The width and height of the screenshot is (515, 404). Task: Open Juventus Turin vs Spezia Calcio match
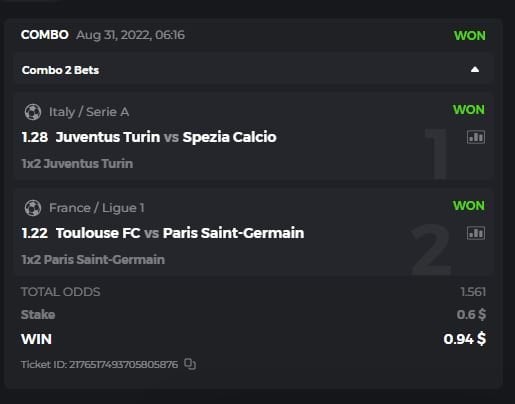[x=166, y=137]
